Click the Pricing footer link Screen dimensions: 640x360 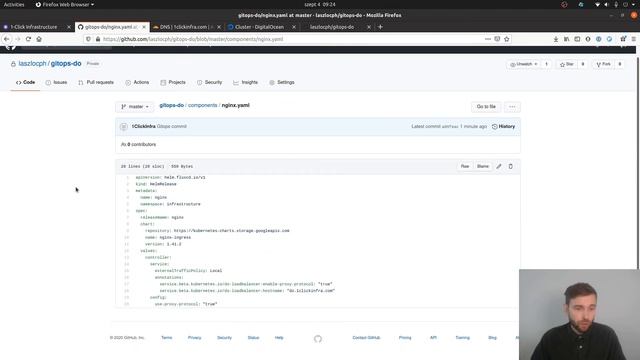coord(405,338)
